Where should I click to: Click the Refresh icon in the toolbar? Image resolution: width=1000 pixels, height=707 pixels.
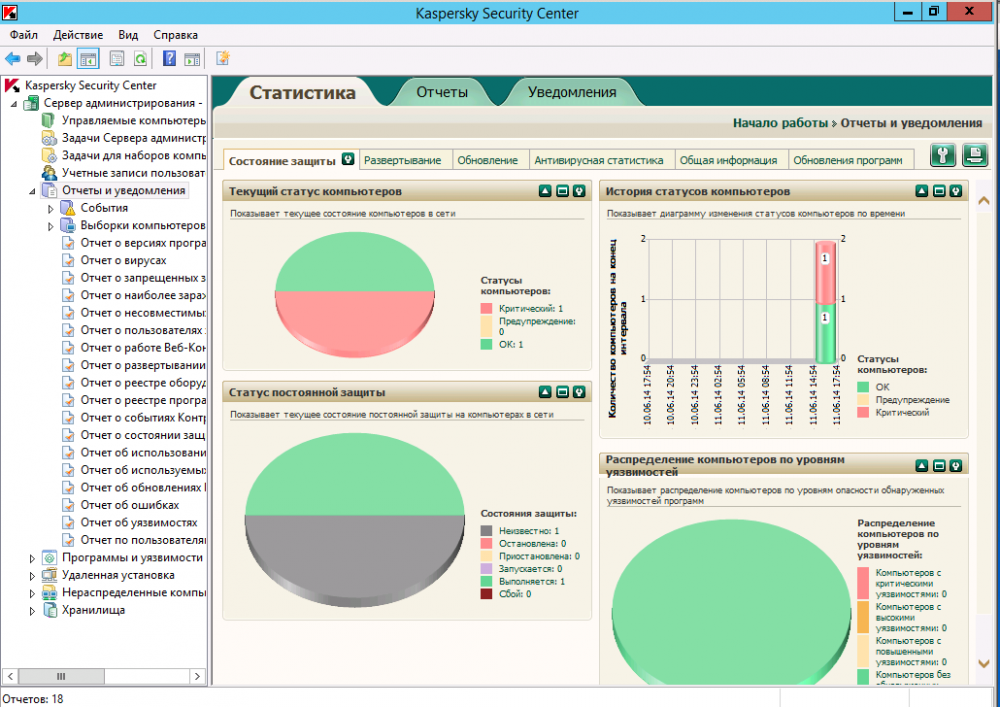point(141,59)
